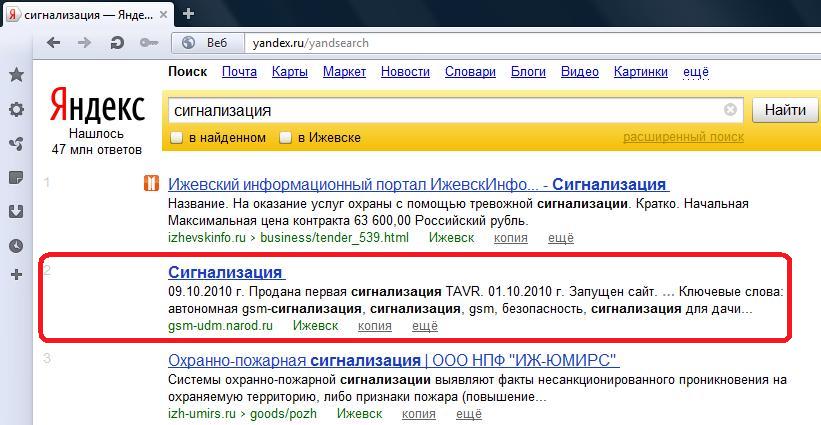The width and height of the screenshot is (821, 425).
Task: Open the Охранно-пожарная сигнализация ИЖ-ЮМИРС result
Action: click(394, 361)
